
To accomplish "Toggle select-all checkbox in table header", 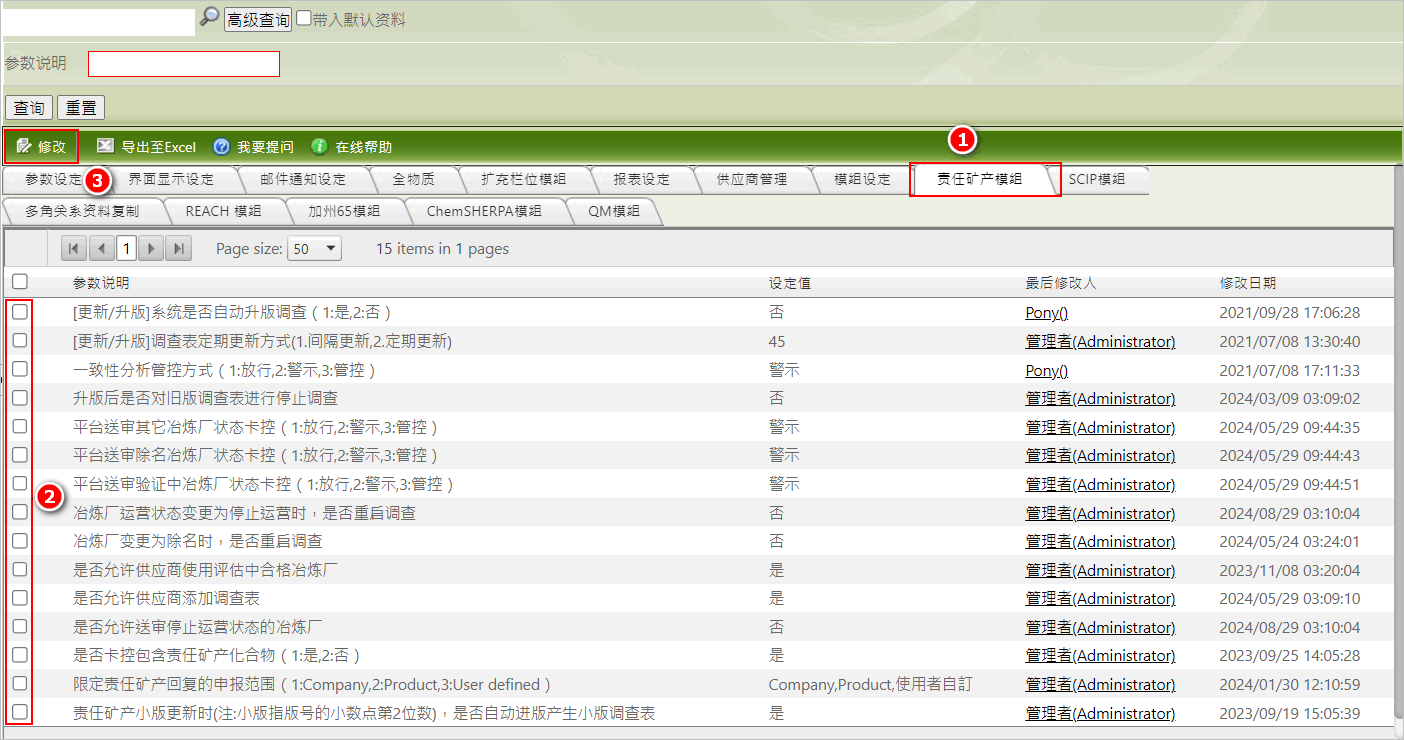I will 19,282.
